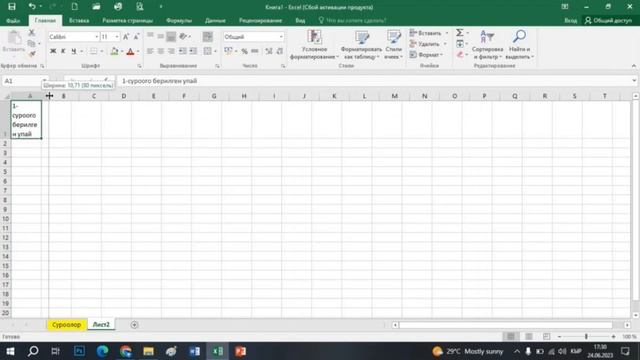The height and width of the screenshot is (360, 640).
Task: Open text orientation options
Action: [184, 36]
